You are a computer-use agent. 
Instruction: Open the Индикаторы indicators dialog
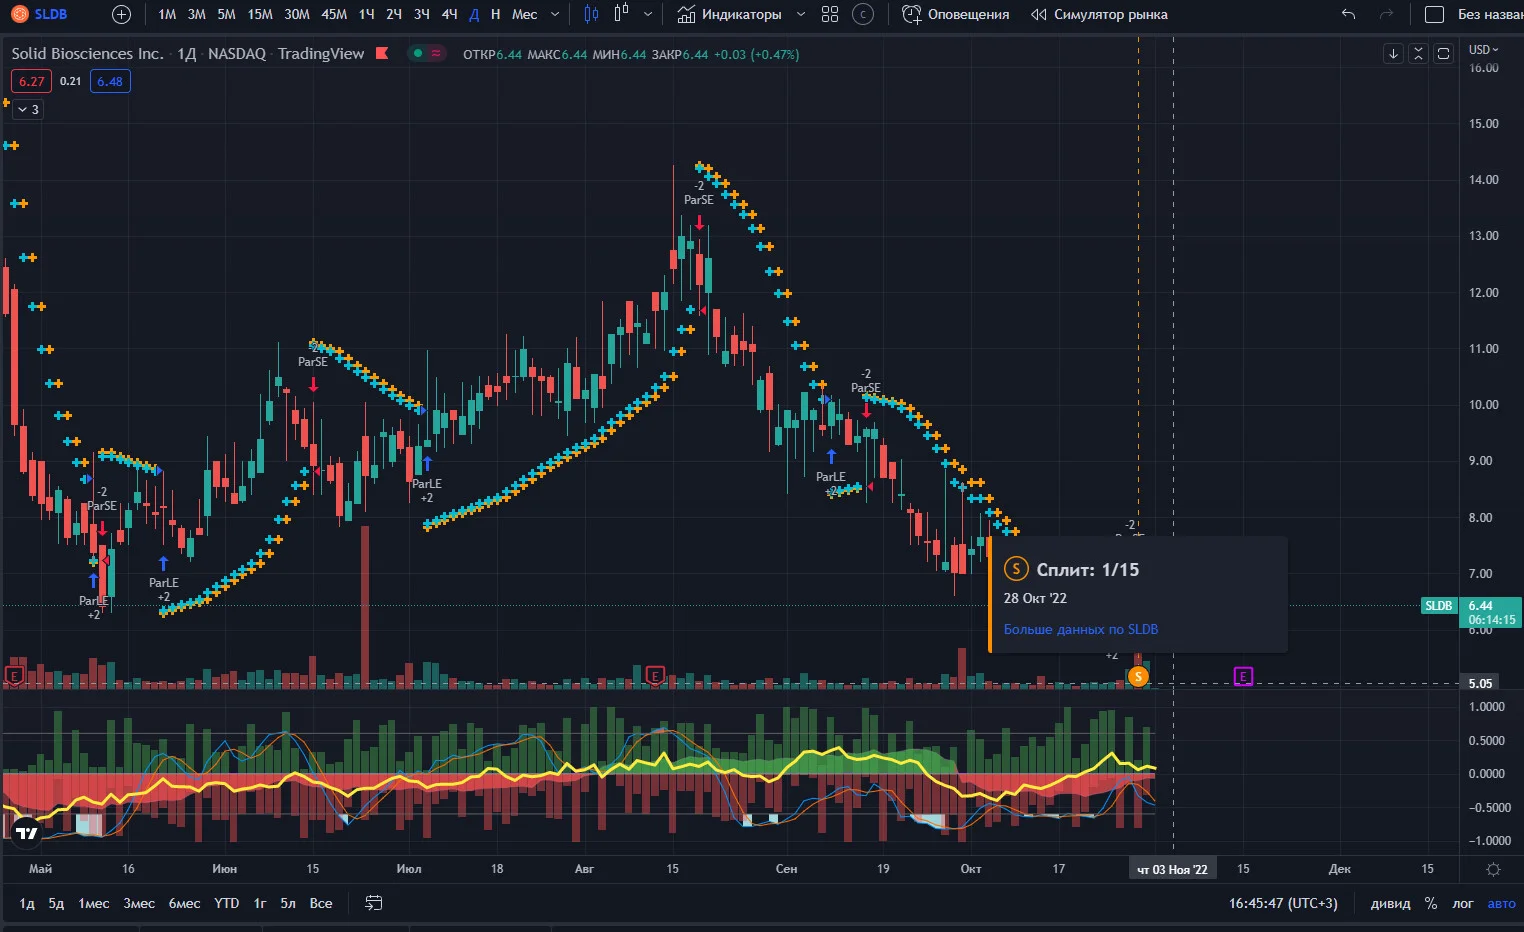(729, 14)
